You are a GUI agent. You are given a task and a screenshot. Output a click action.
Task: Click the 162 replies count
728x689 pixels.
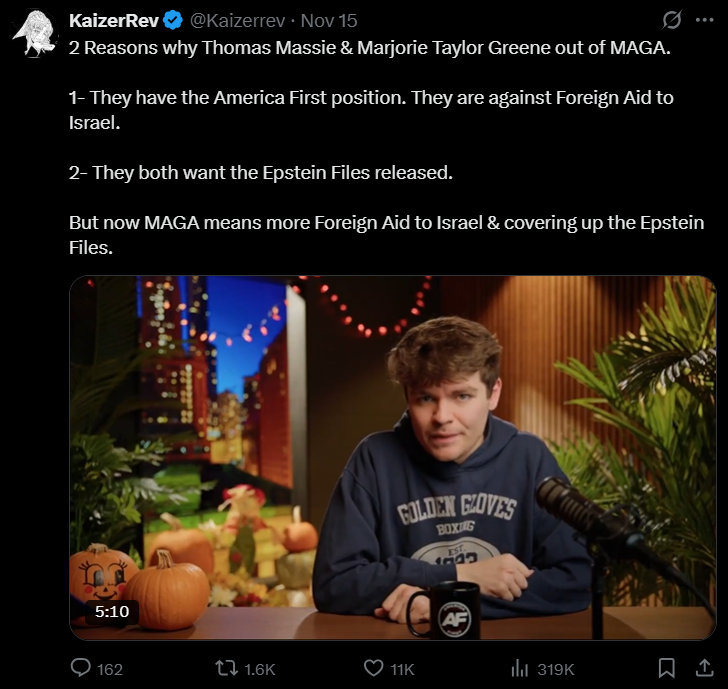click(110, 670)
